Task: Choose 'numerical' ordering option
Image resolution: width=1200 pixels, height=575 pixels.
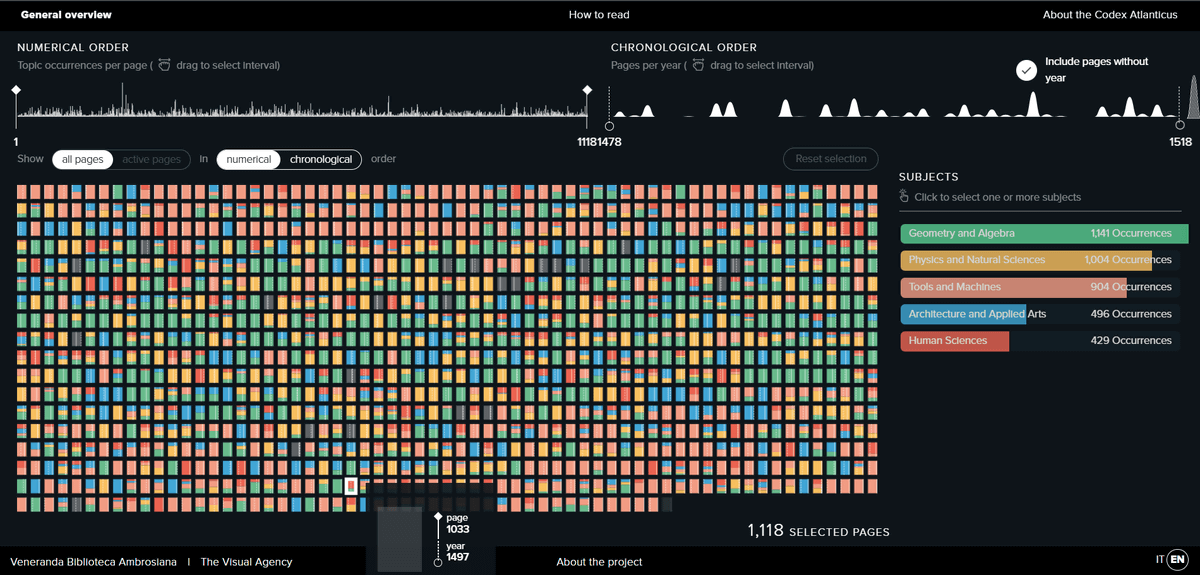Action: 248,159
